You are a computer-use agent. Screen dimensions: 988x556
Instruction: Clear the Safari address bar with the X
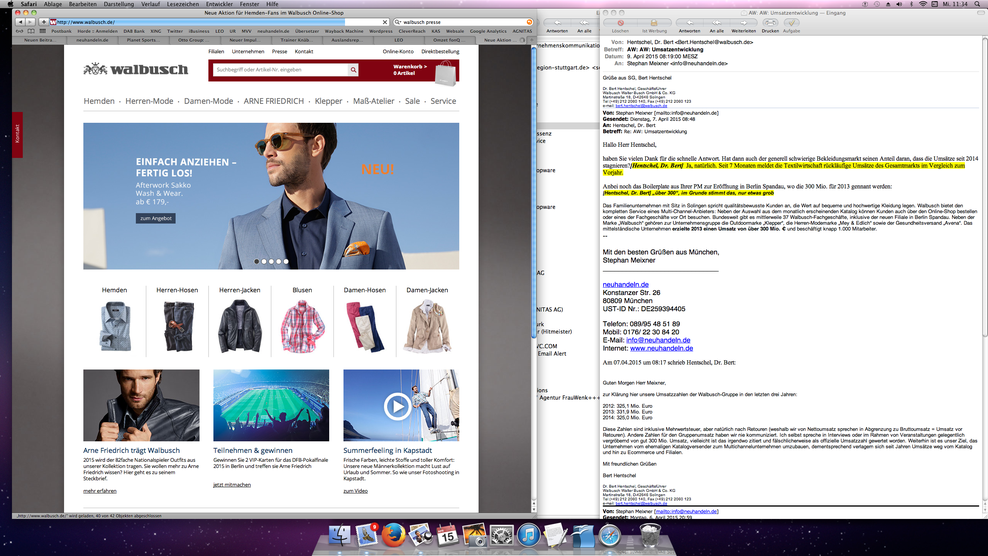tap(385, 22)
